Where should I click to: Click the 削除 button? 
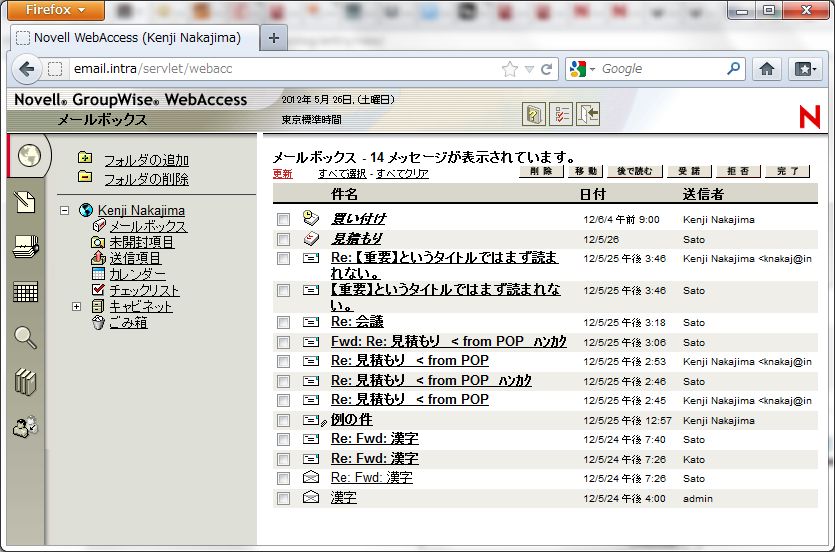pos(541,171)
